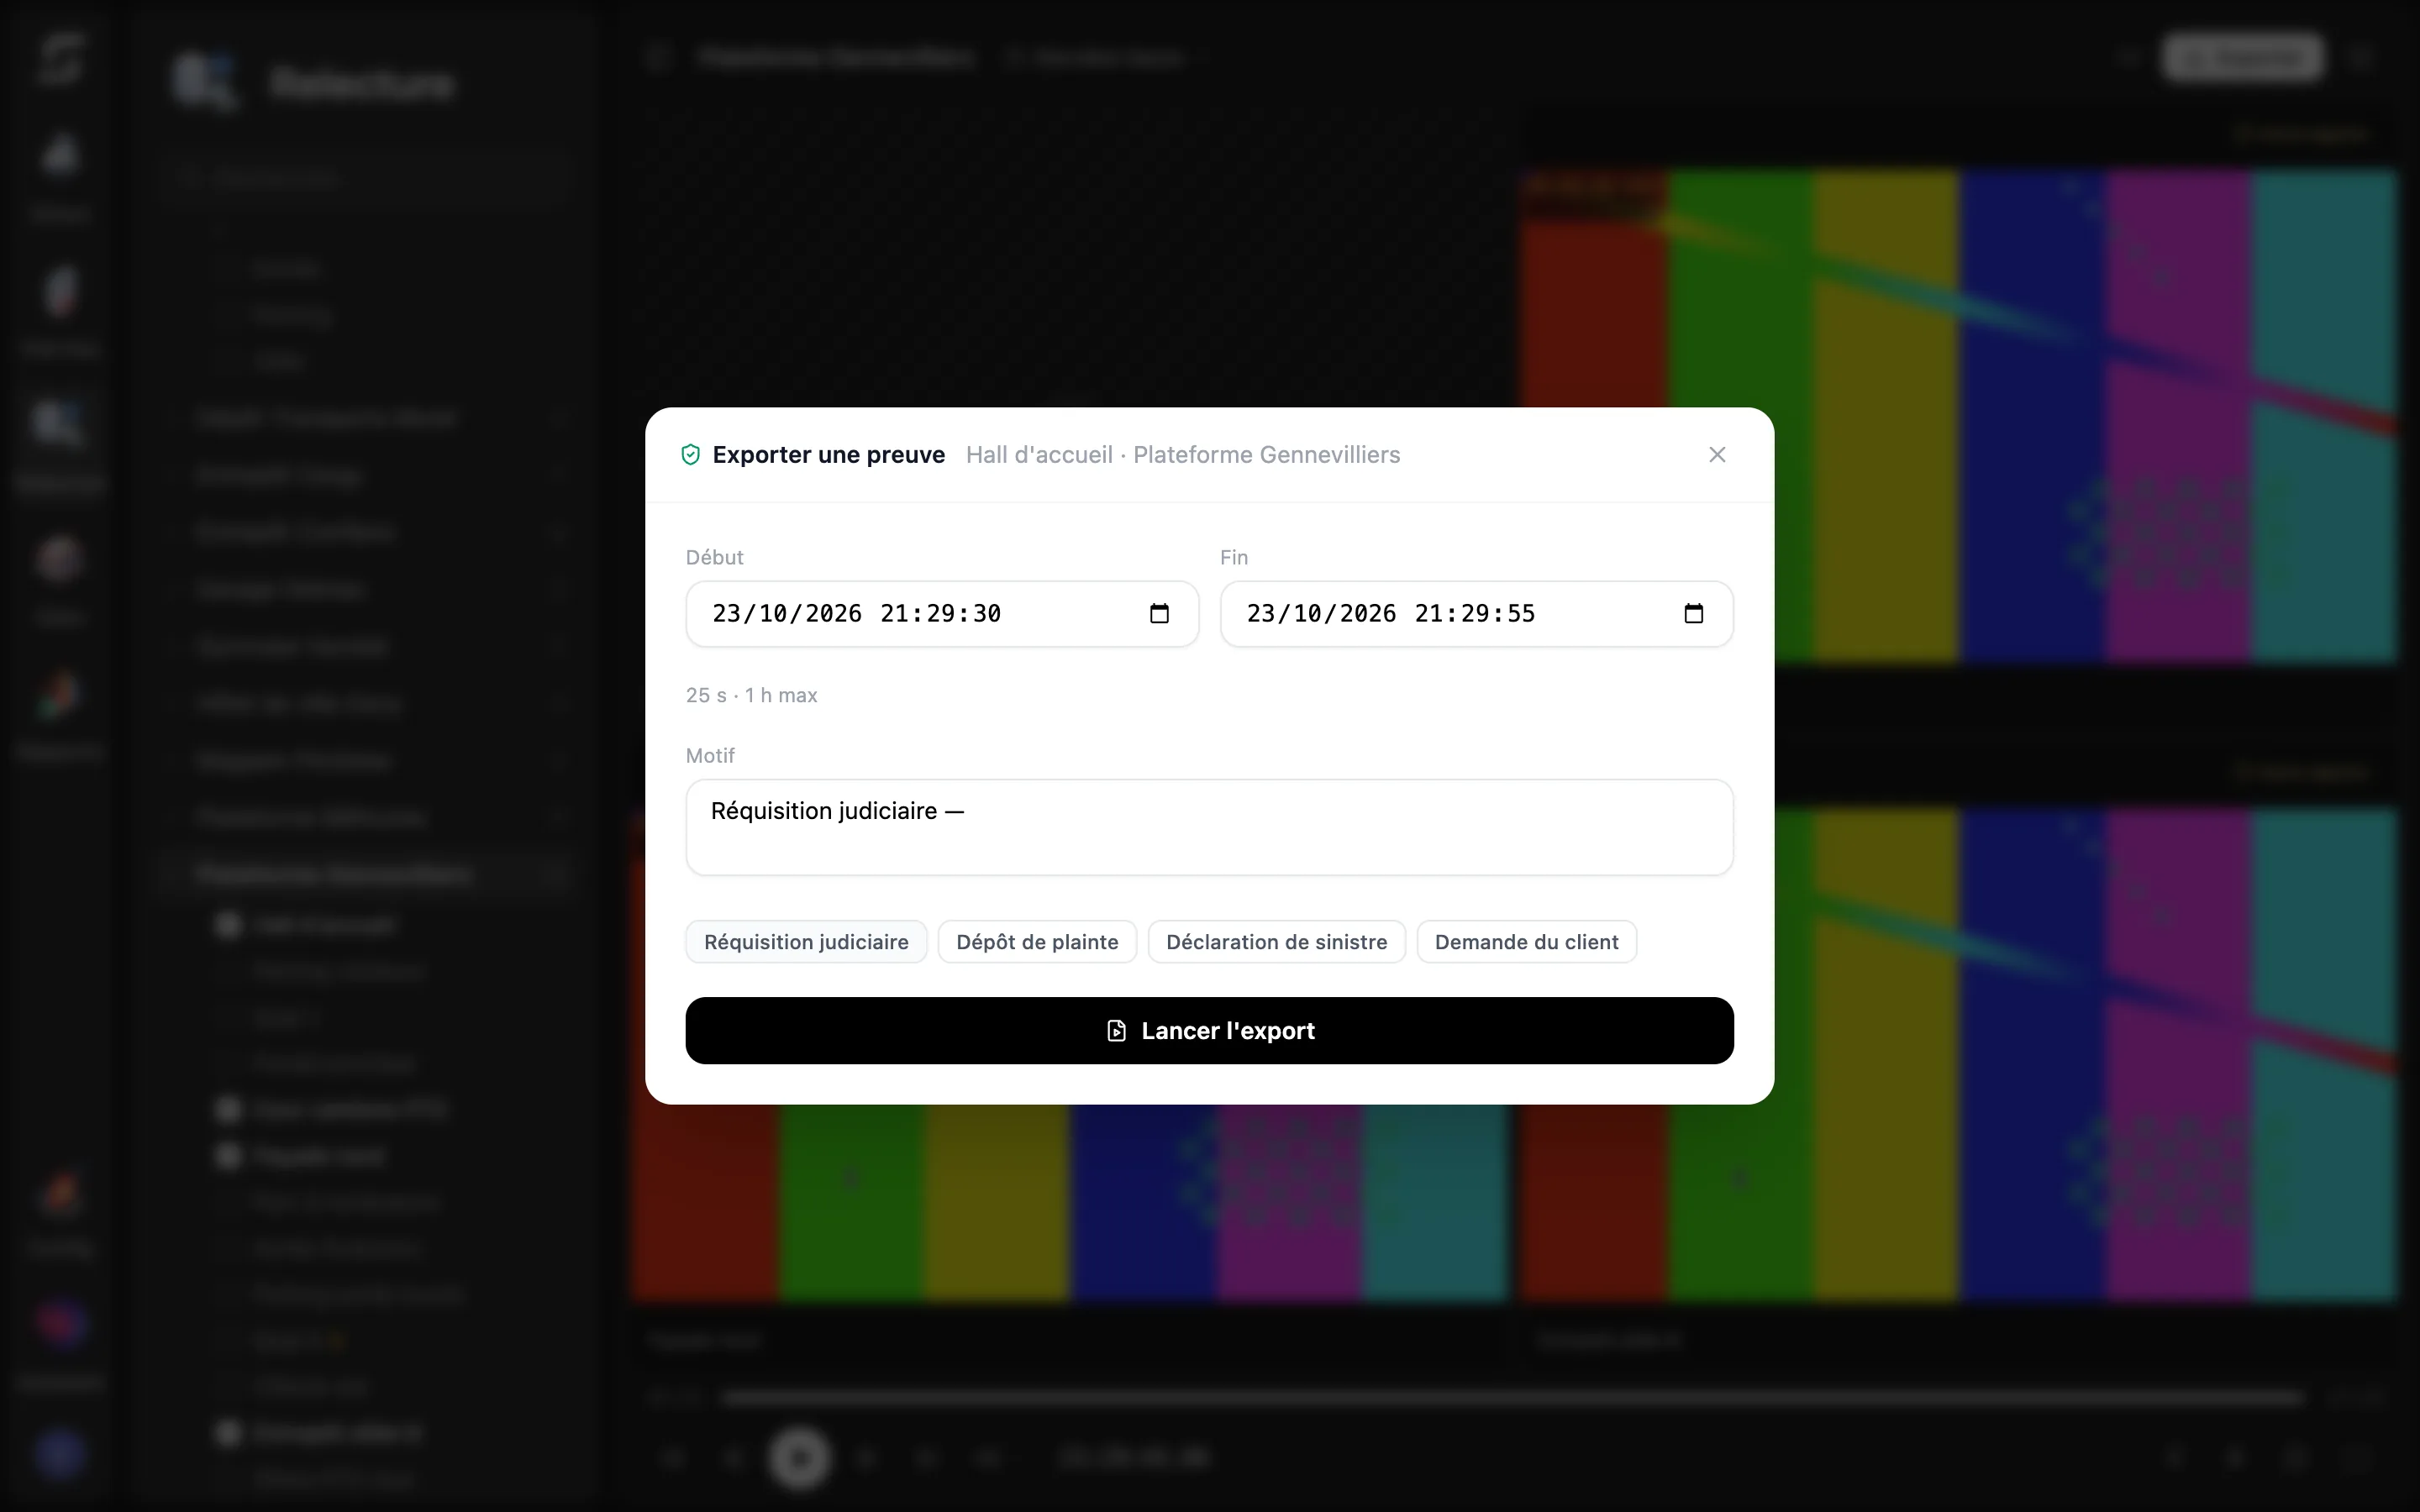Click the background playback timeline bar
The image size is (2420, 1512).
pos(1513,1397)
